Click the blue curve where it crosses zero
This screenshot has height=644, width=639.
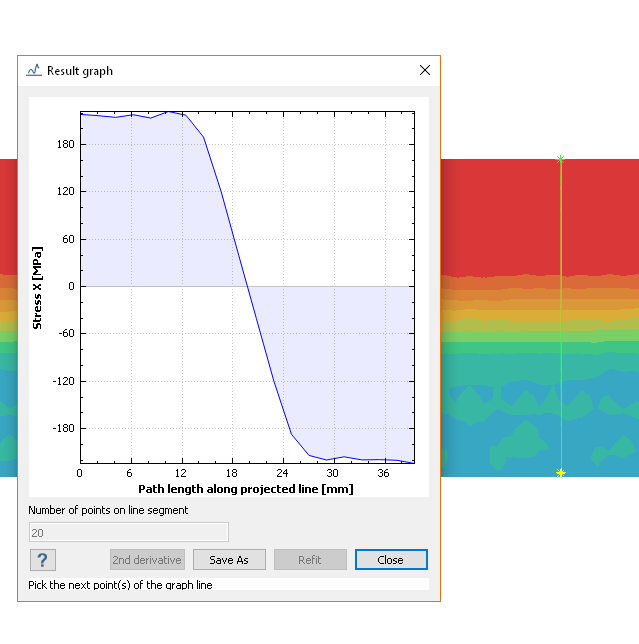click(248, 286)
